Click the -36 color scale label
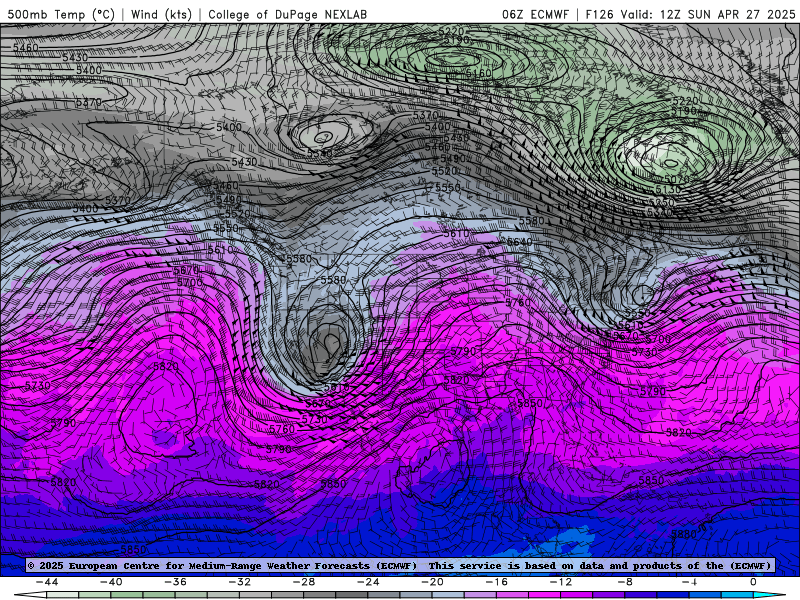This screenshot has height=600, width=800. coord(175,582)
